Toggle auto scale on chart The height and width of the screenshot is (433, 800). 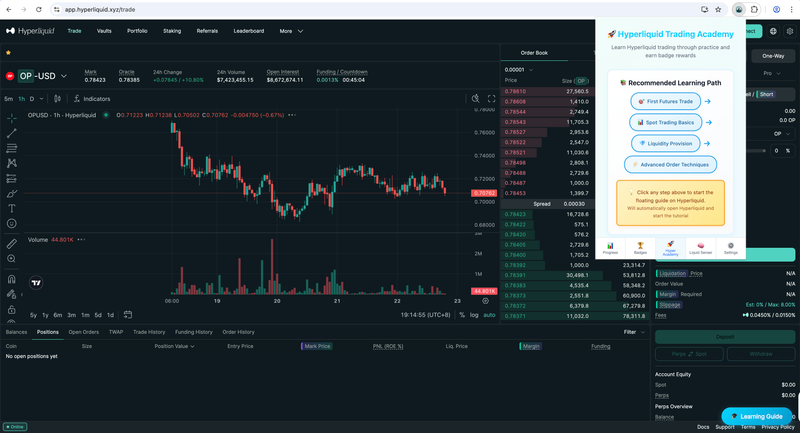(489, 315)
